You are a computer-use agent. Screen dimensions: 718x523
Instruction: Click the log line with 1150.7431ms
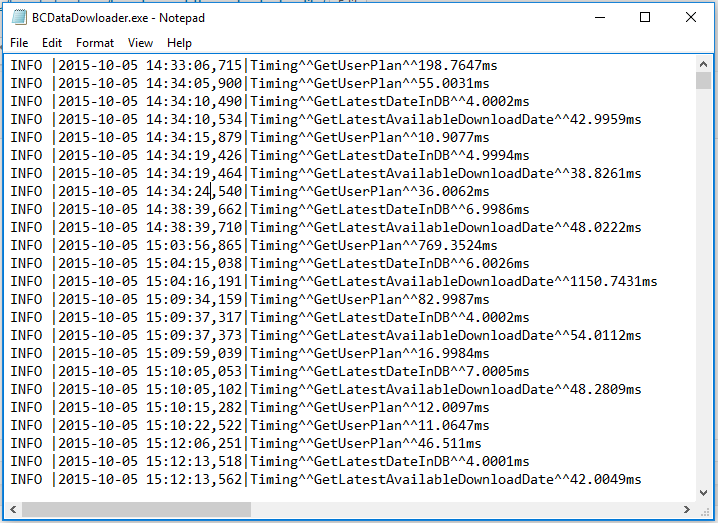[334, 281]
